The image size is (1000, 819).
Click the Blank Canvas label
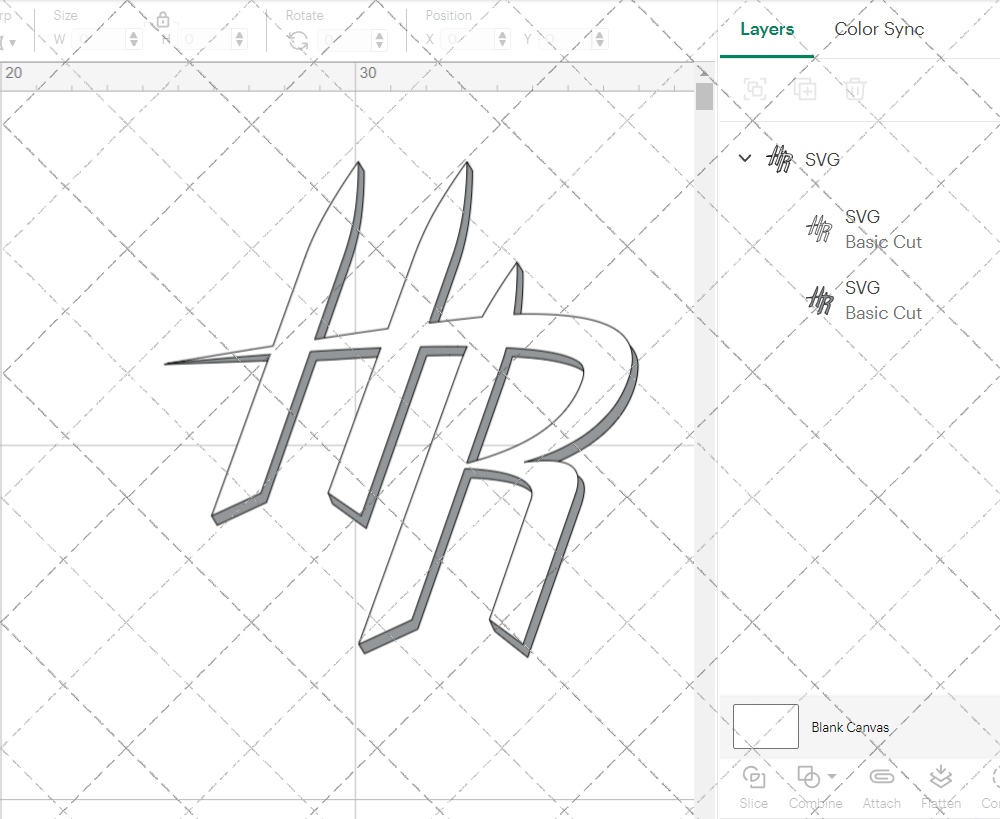pyautogui.click(x=850, y=727)
